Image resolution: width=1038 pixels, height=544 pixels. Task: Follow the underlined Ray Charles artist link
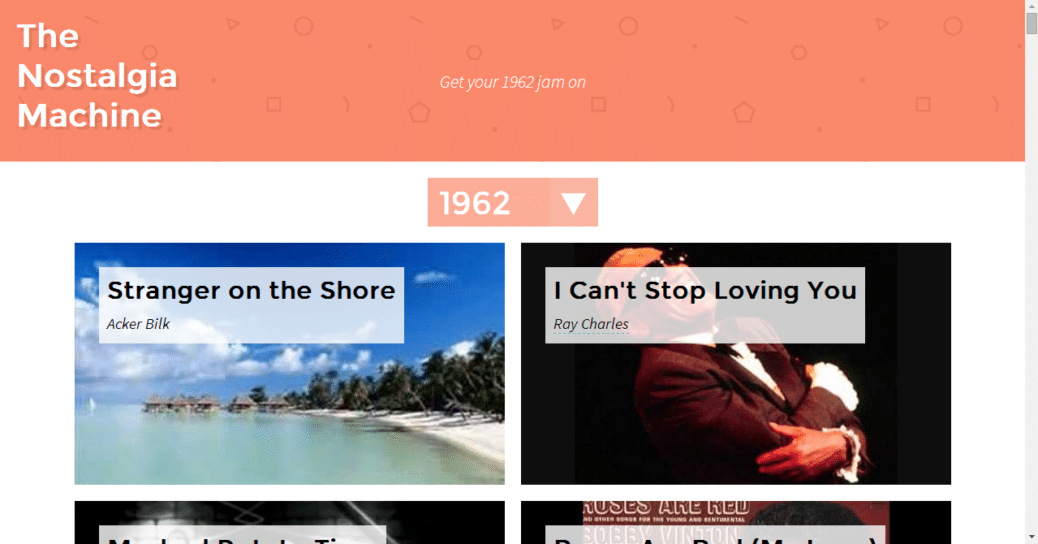591,324
